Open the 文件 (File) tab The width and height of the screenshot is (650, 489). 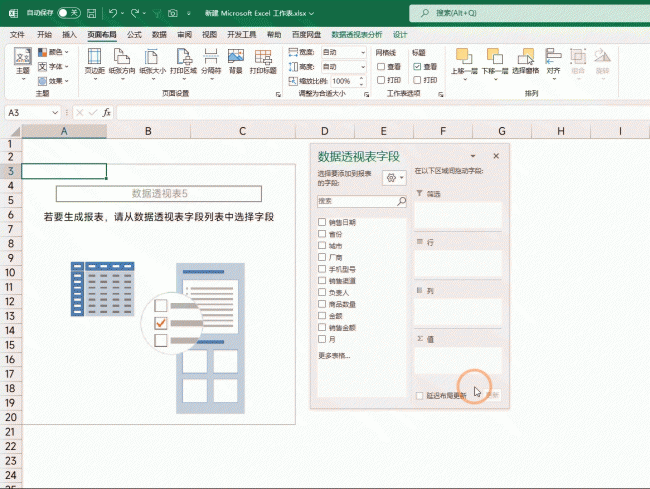[17, 35]
